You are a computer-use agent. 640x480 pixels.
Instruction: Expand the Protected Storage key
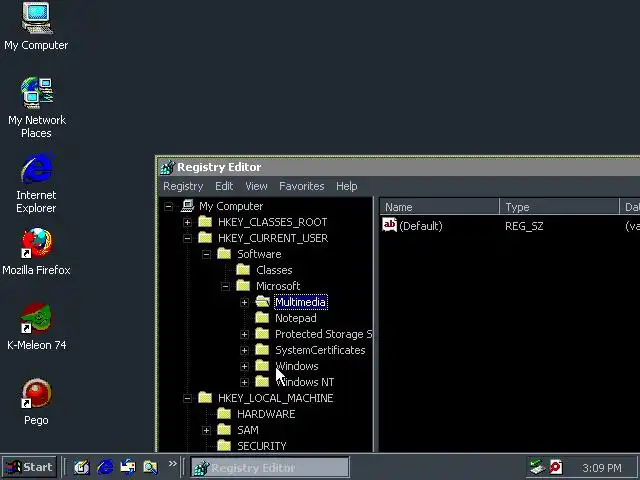point(244,334)
